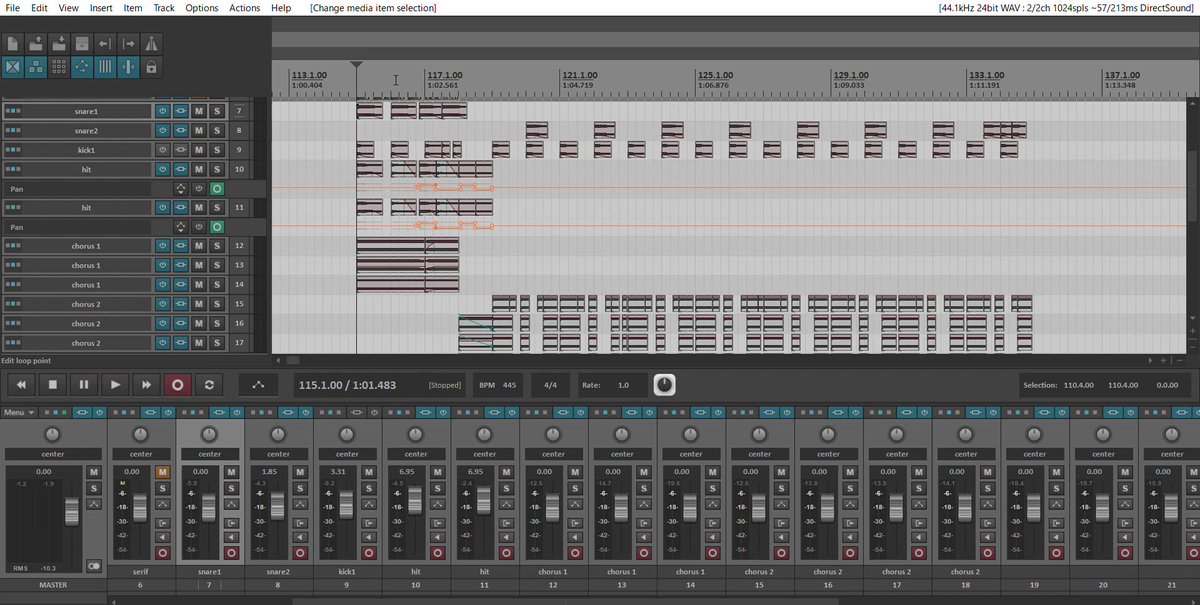Click the chorus 2 track name on track 15

(x=85, y=304)
